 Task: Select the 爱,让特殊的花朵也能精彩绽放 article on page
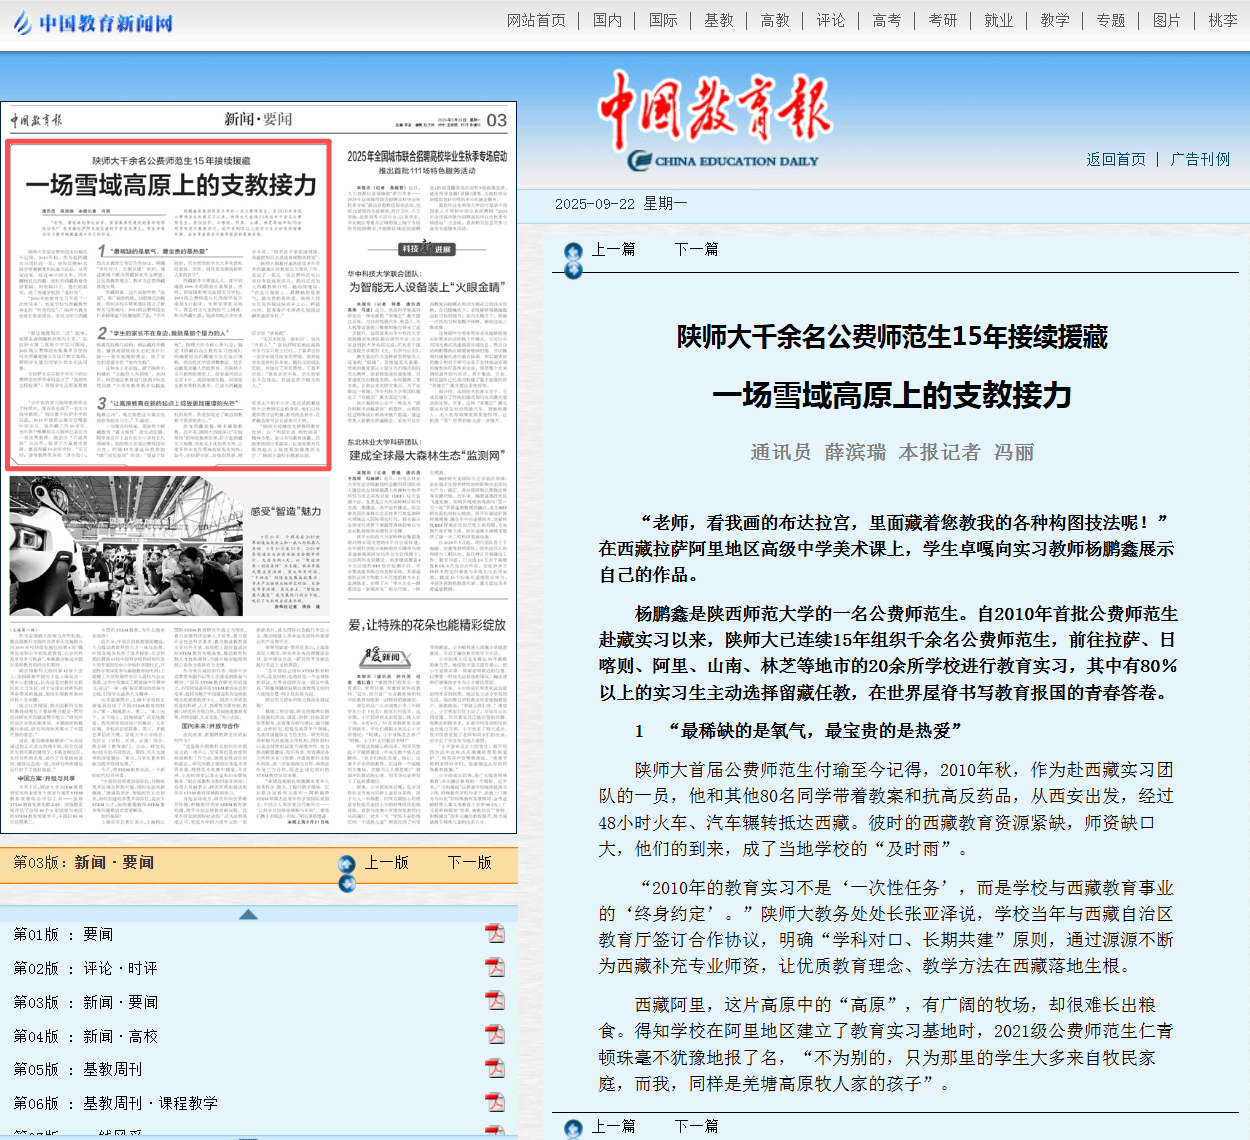(x=427, y=625)
